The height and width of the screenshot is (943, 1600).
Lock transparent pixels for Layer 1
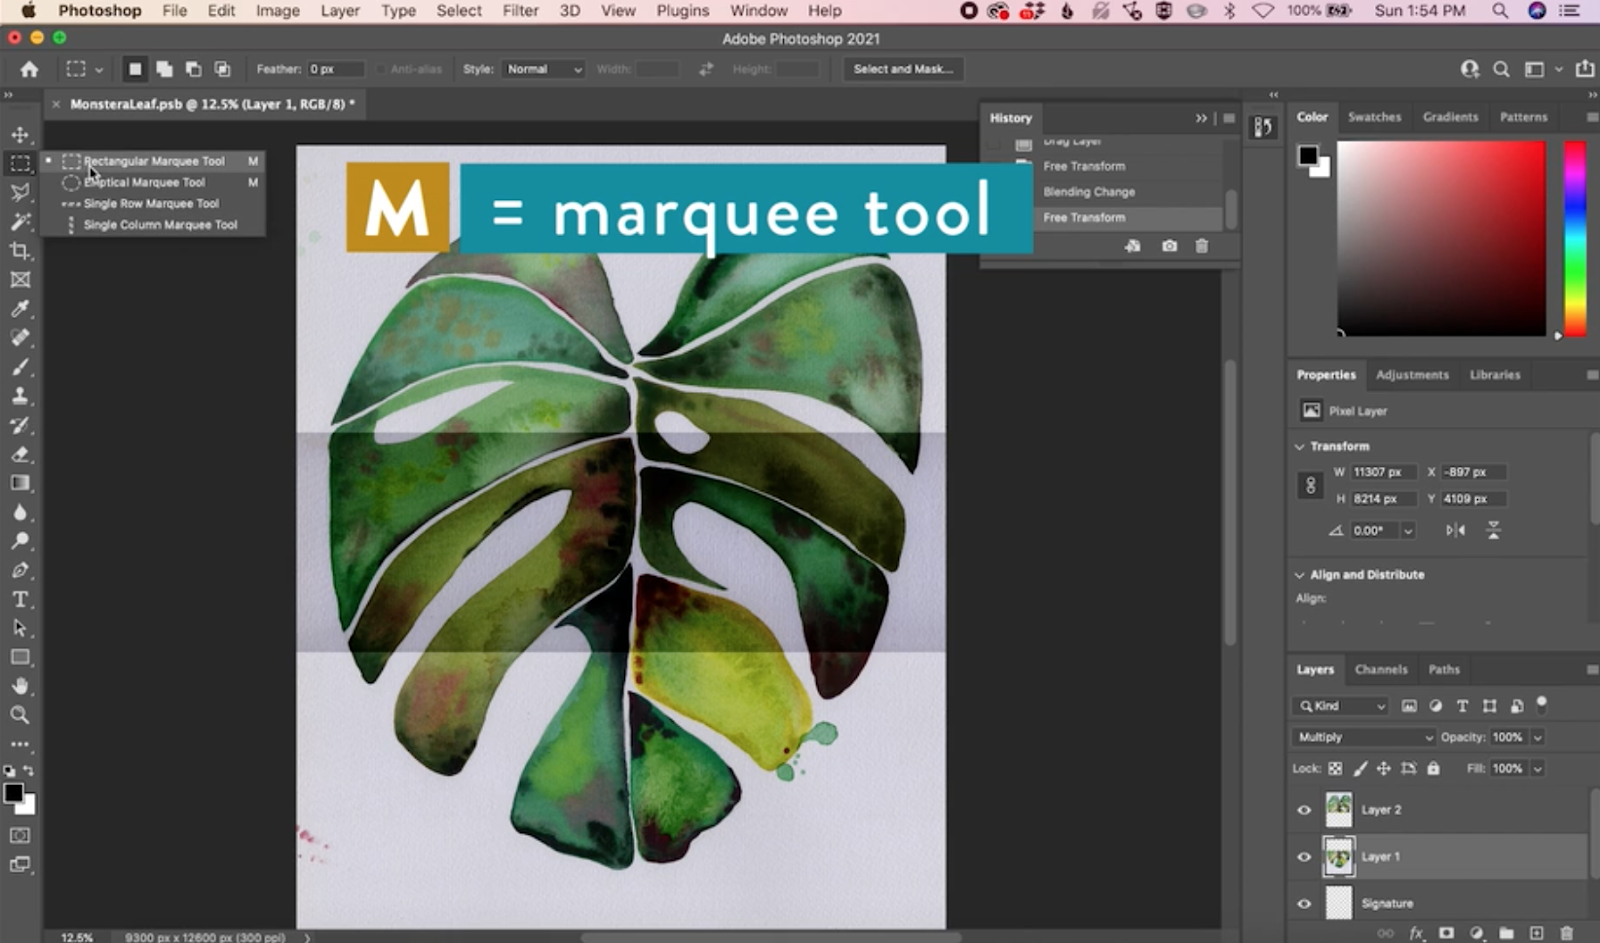point(1336,769)
